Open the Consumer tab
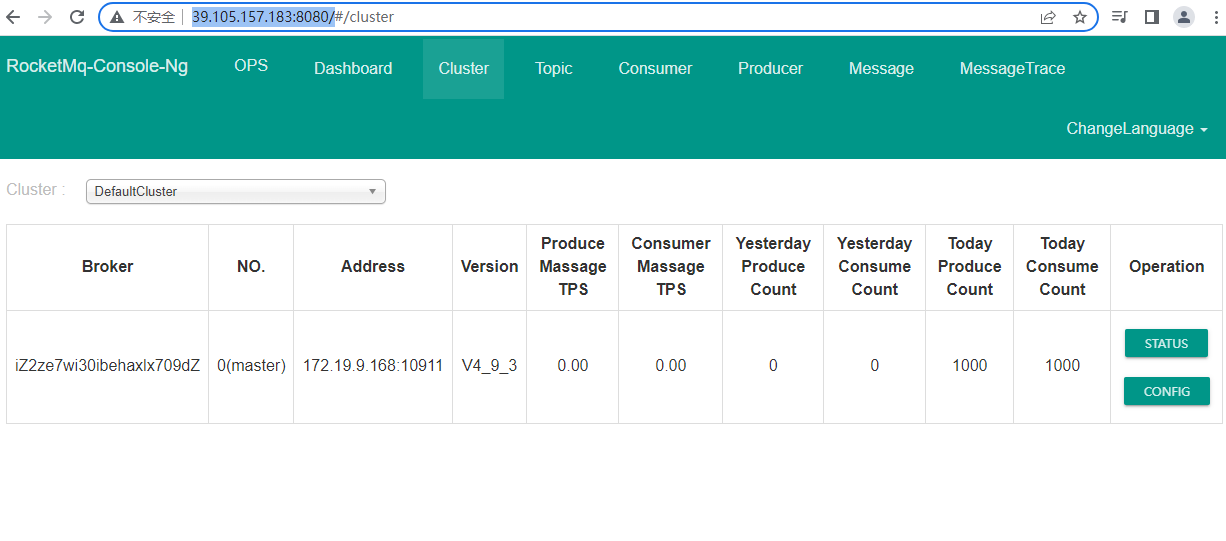The width and height of the screenshot is (1226, 541). (x=655, y=68)
